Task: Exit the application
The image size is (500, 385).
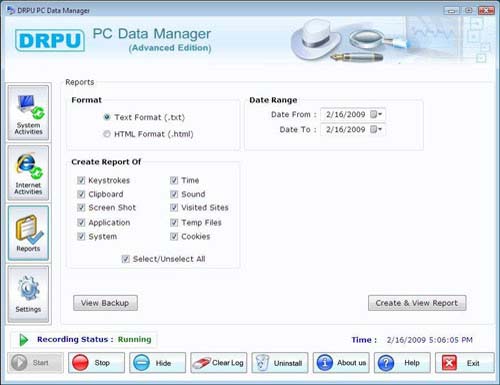Action: [x=465, y=363]
